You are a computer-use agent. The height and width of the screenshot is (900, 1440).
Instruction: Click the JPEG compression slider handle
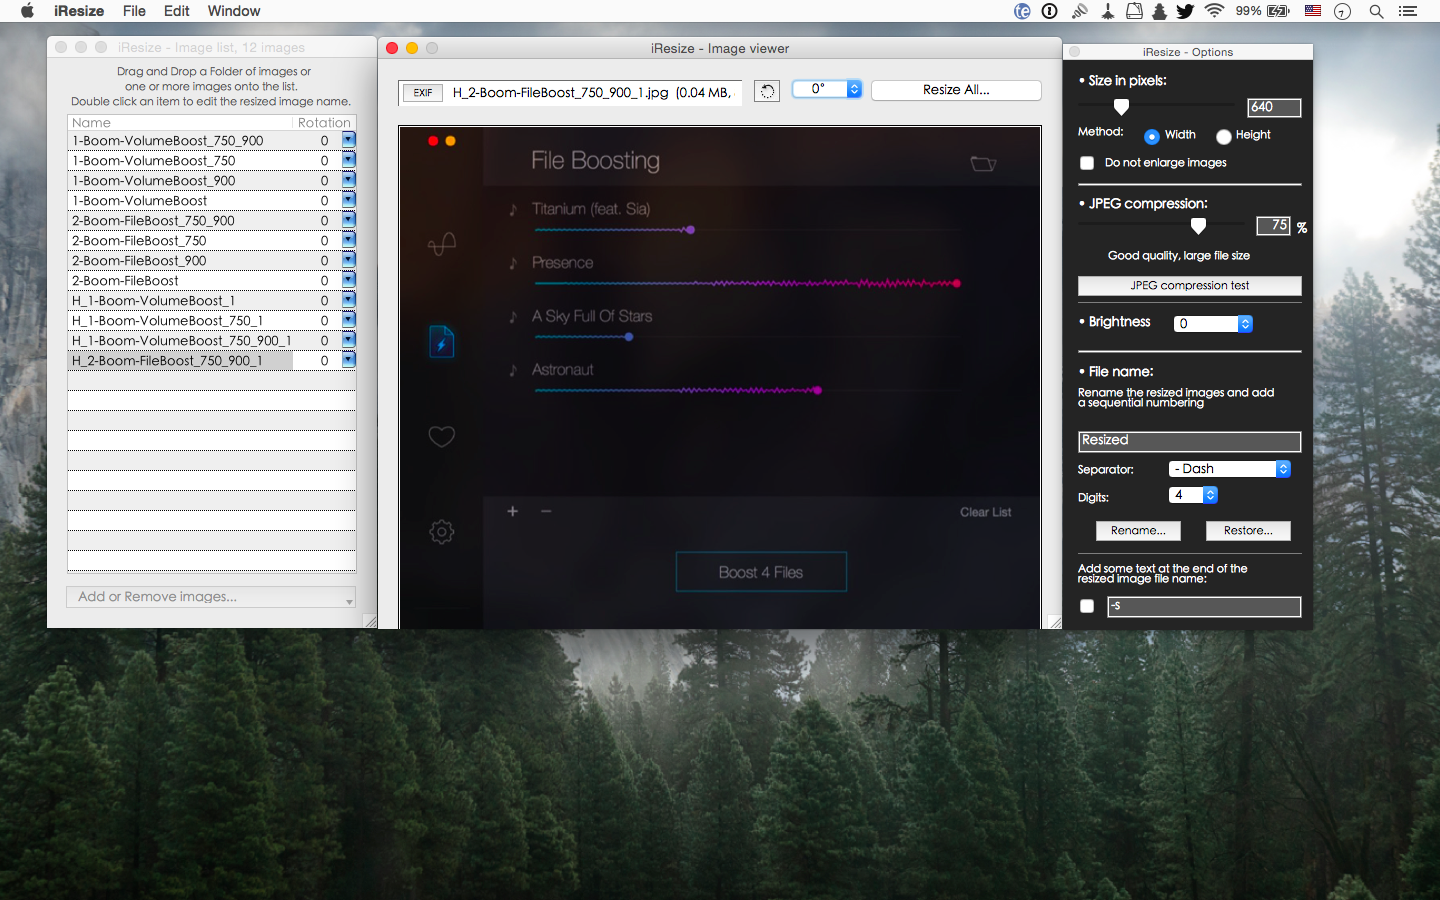[x=1198, y=226]
